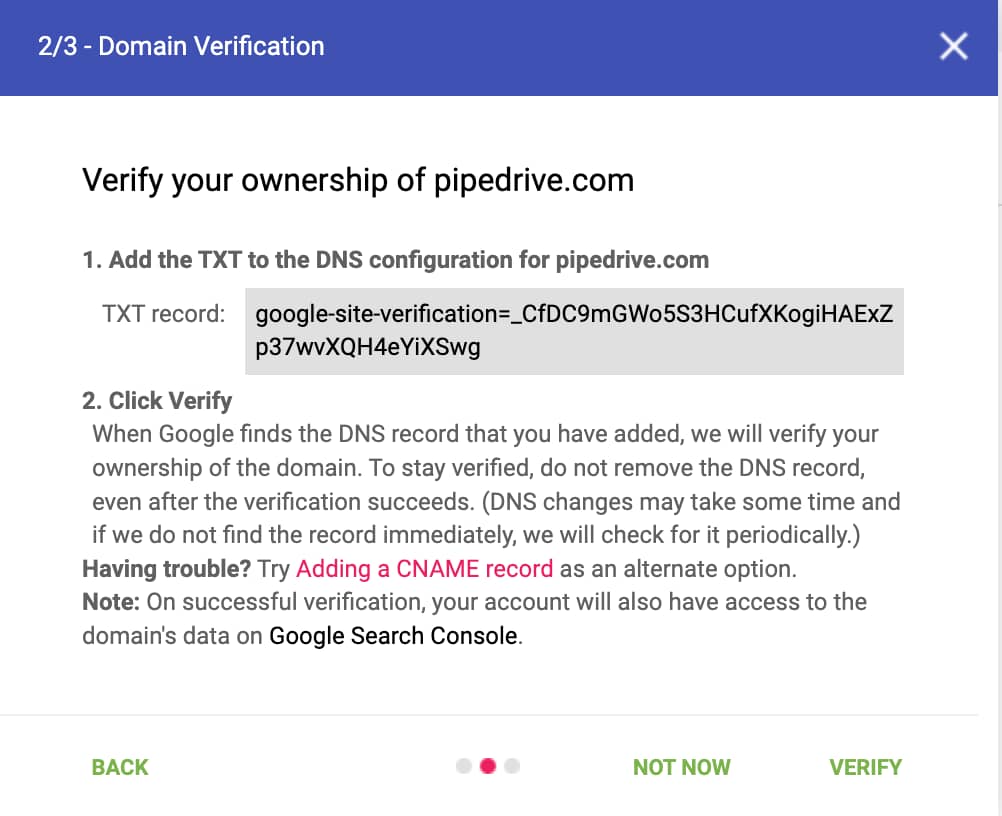Go back with the BACK button
1002x816 pixels.
click(x=120, y=767)
